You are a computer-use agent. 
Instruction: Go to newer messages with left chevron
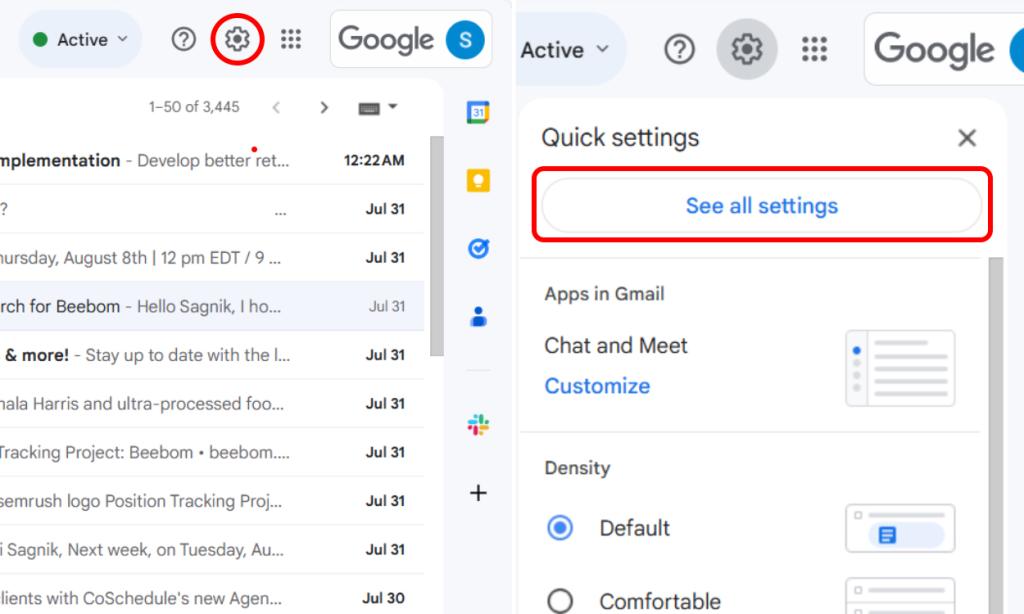[276, 107]
